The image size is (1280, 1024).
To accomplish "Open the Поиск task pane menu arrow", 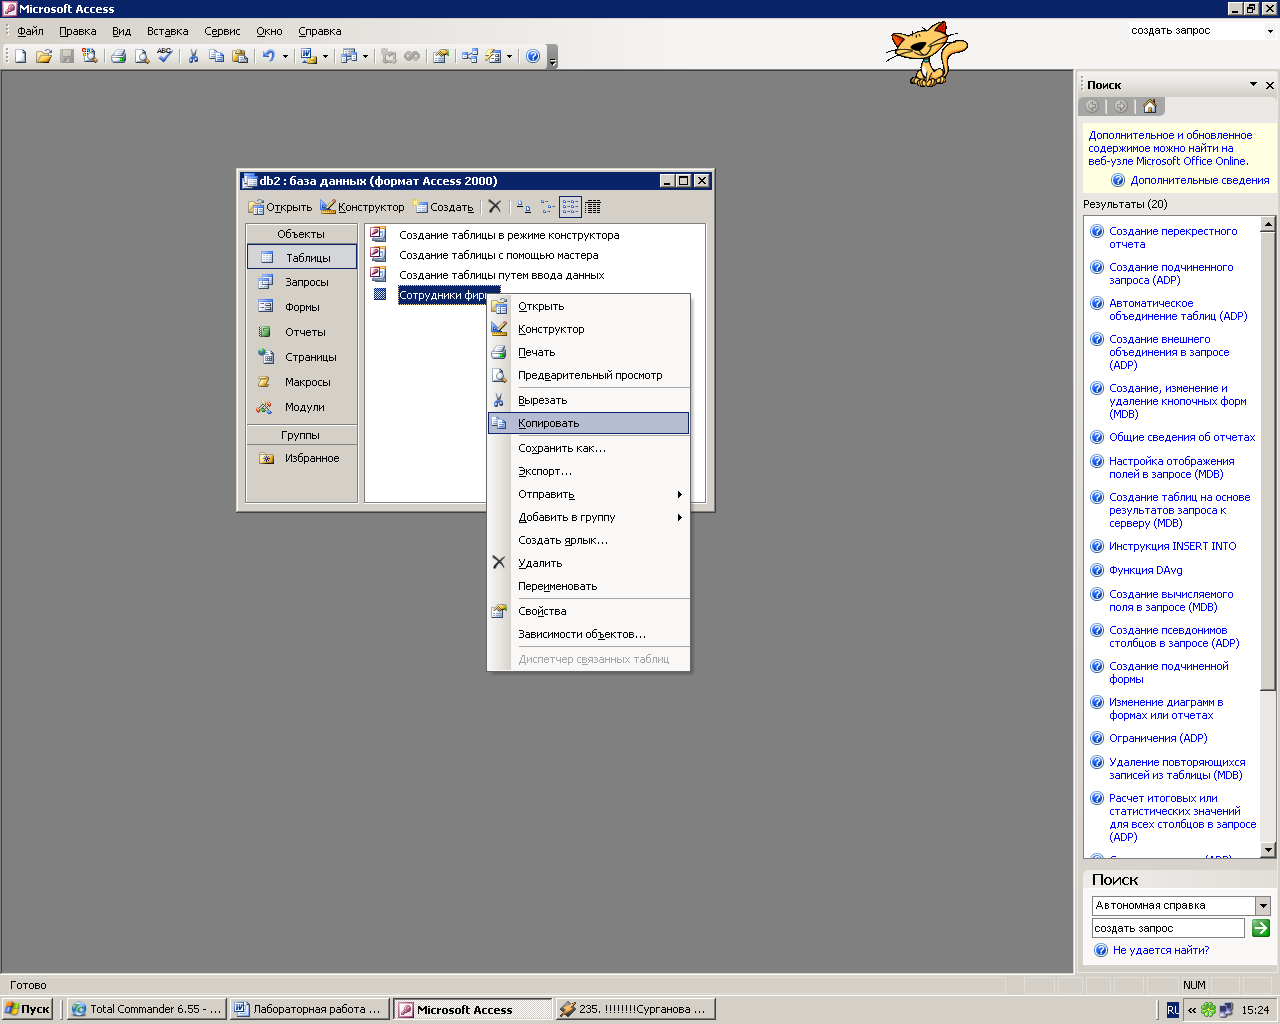I will click(x=1253, y=85).
